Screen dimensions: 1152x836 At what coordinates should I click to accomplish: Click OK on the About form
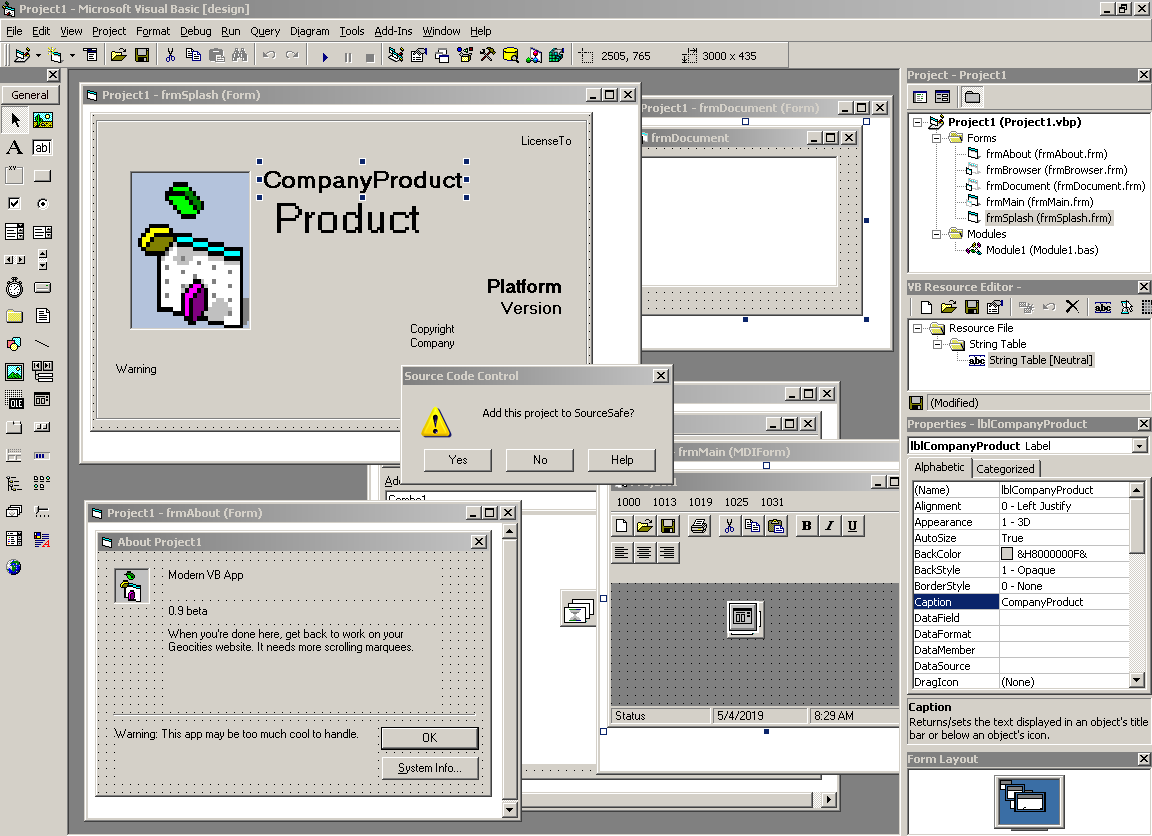point(429,738)
